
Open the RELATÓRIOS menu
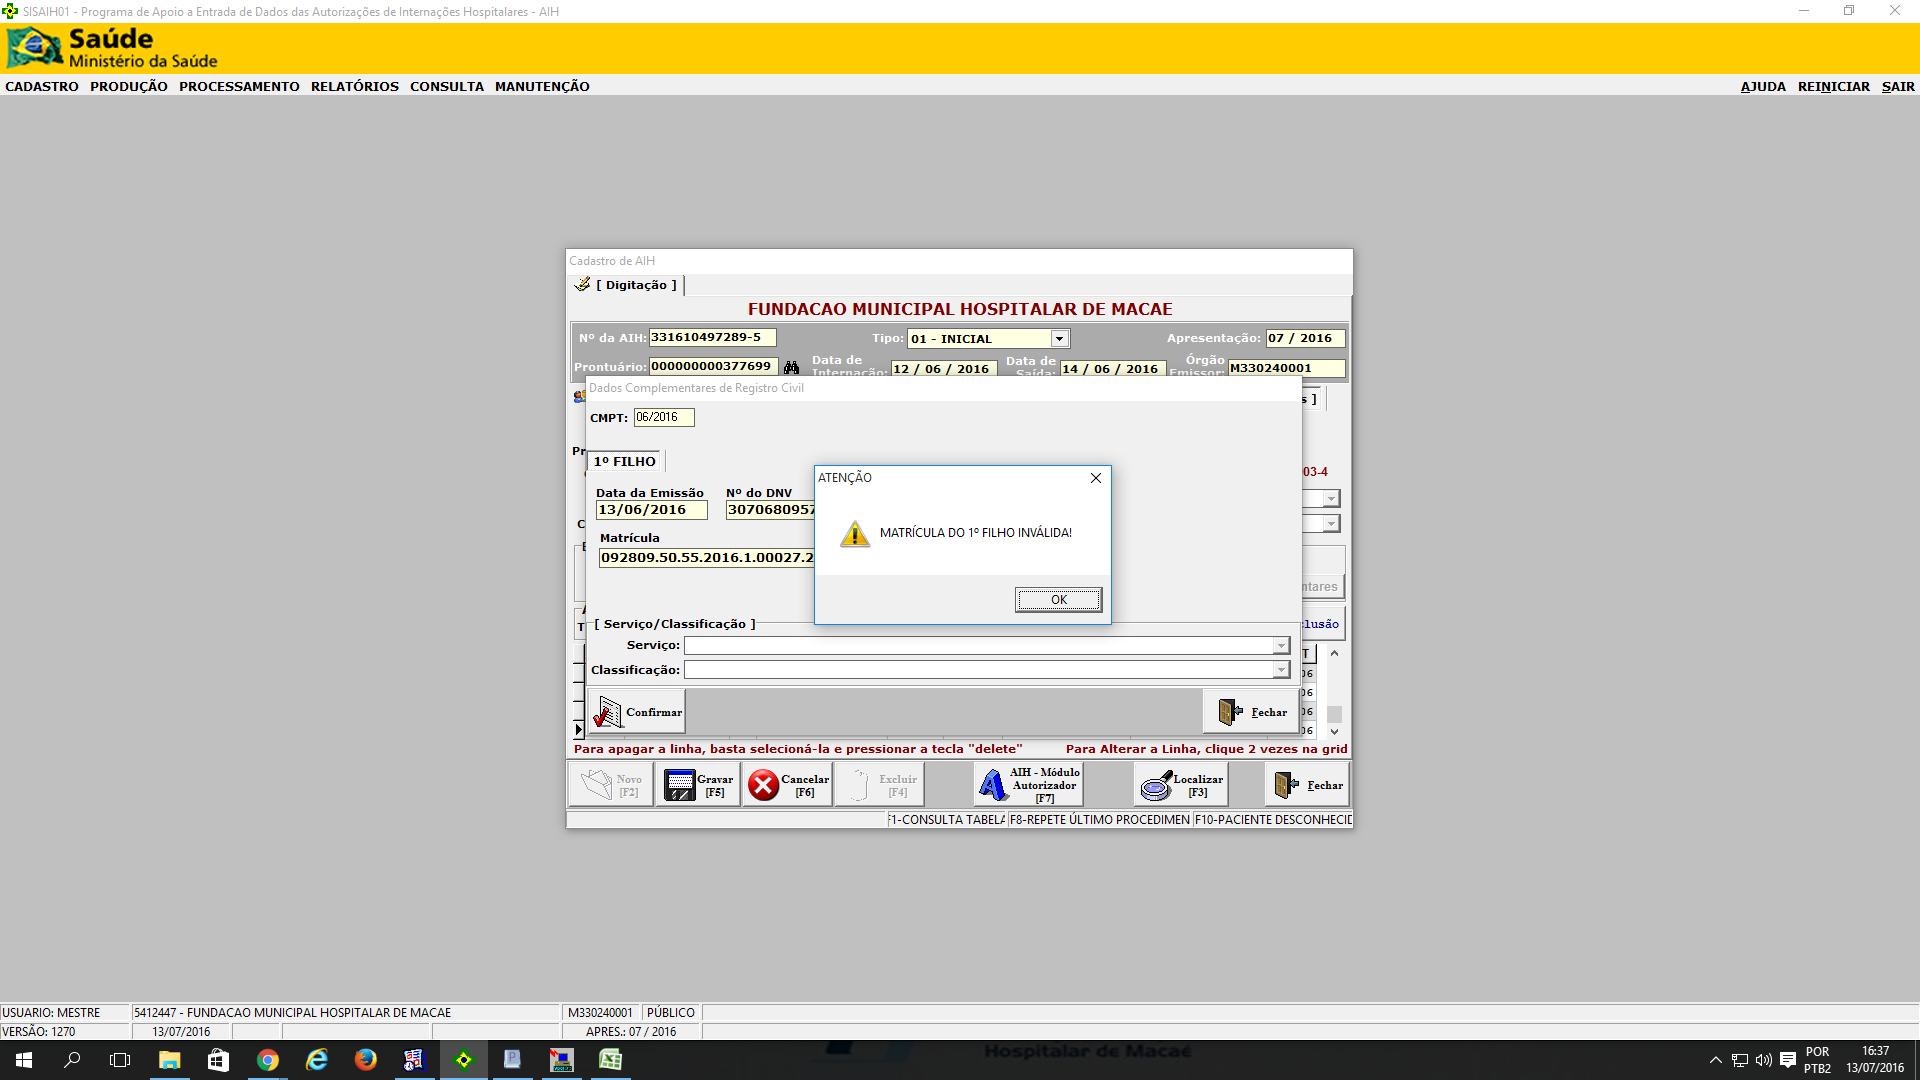click(354, 87)
